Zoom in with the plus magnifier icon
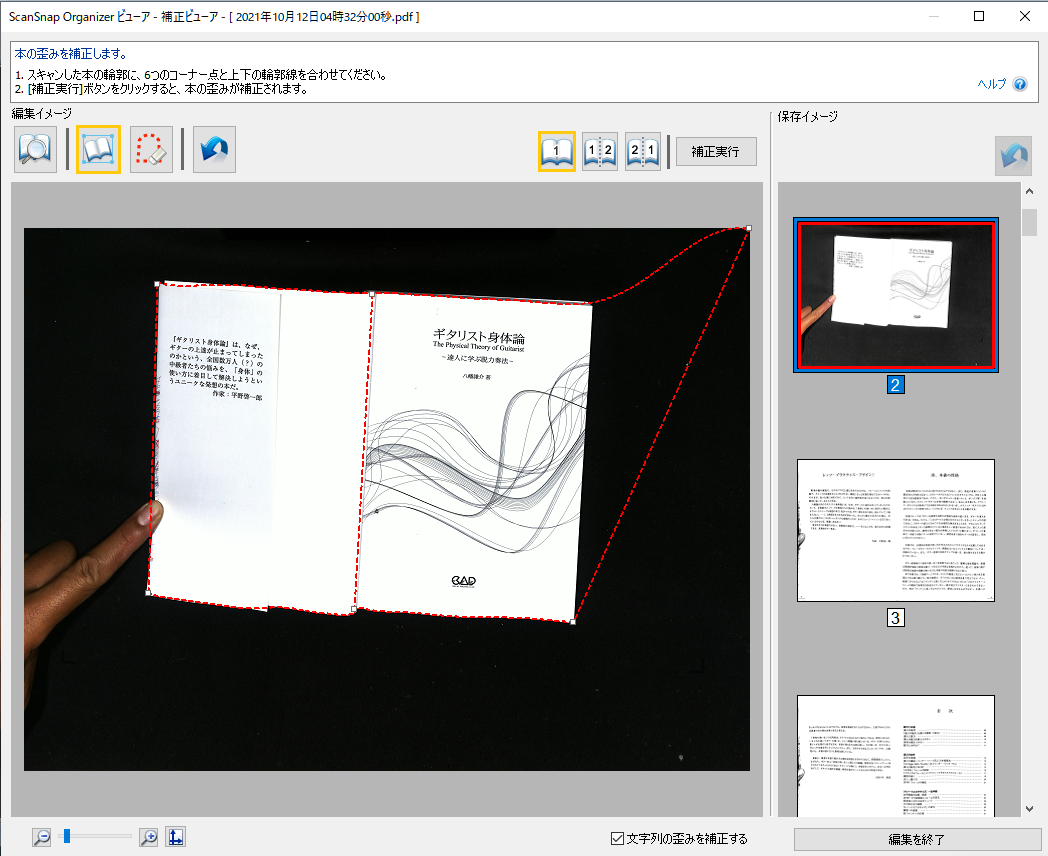 [x=149, y=837]
